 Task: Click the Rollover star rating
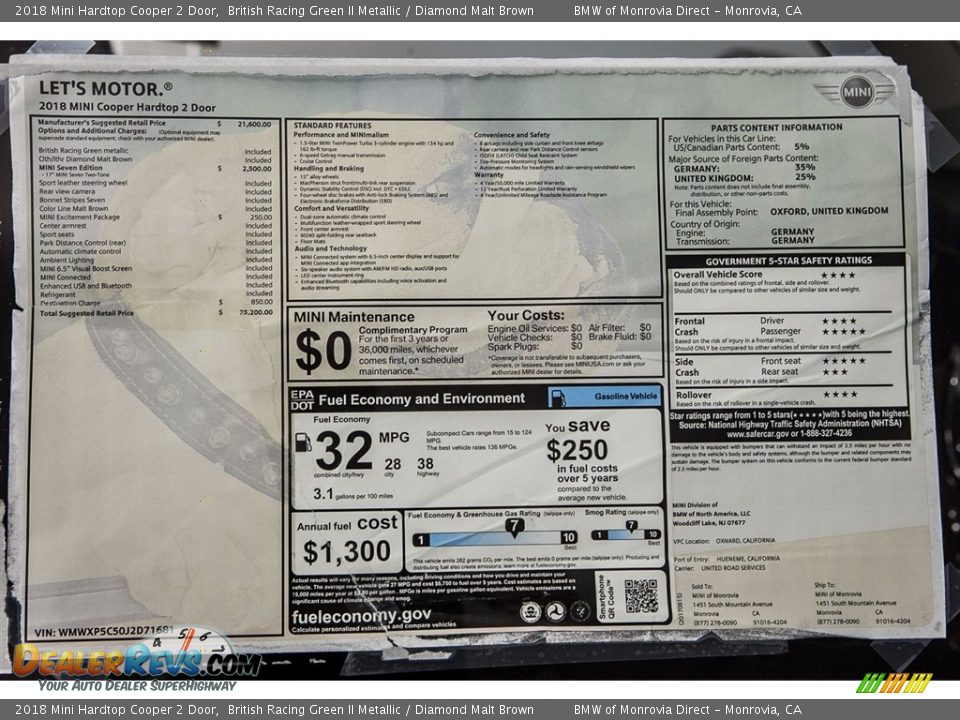(840, 394)
